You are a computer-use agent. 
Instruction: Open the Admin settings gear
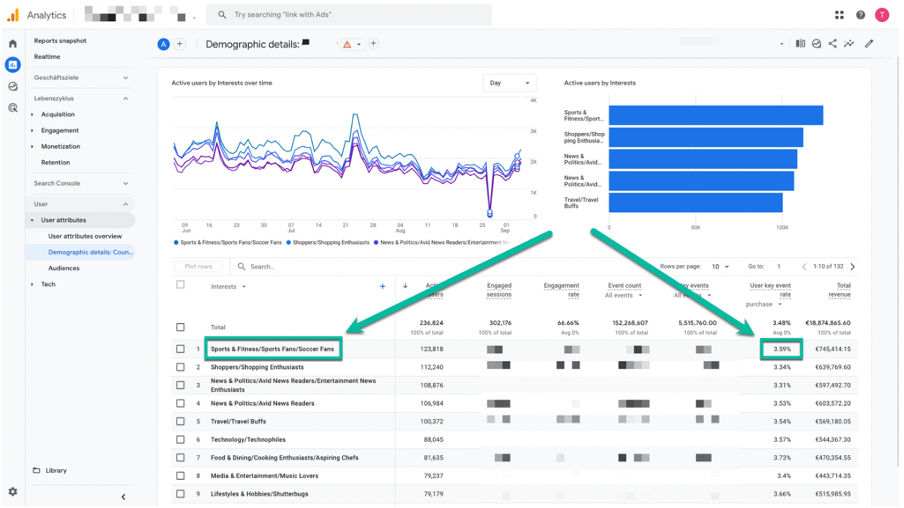point(13,491)
